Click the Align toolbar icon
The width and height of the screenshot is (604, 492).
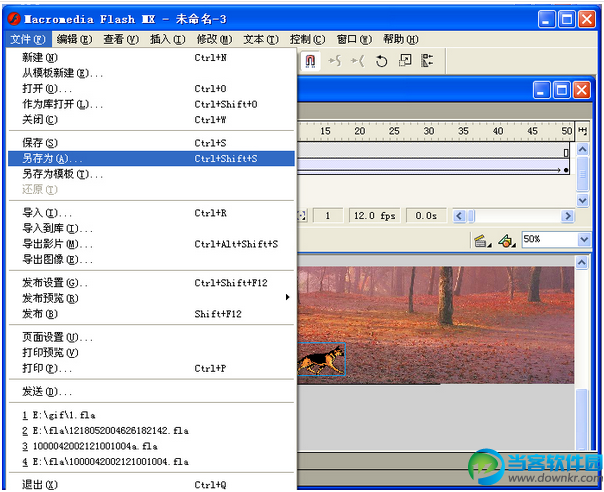(427, 60)
